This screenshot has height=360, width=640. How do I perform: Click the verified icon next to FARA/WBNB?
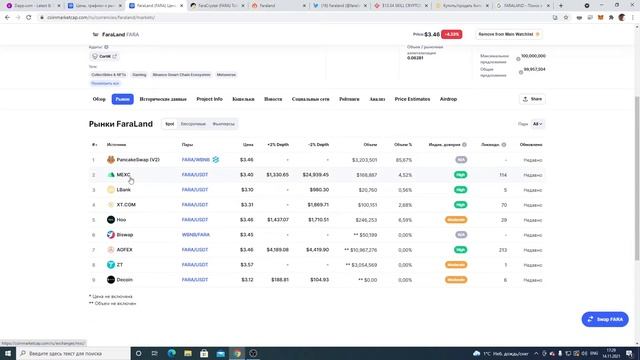point(216,160)
